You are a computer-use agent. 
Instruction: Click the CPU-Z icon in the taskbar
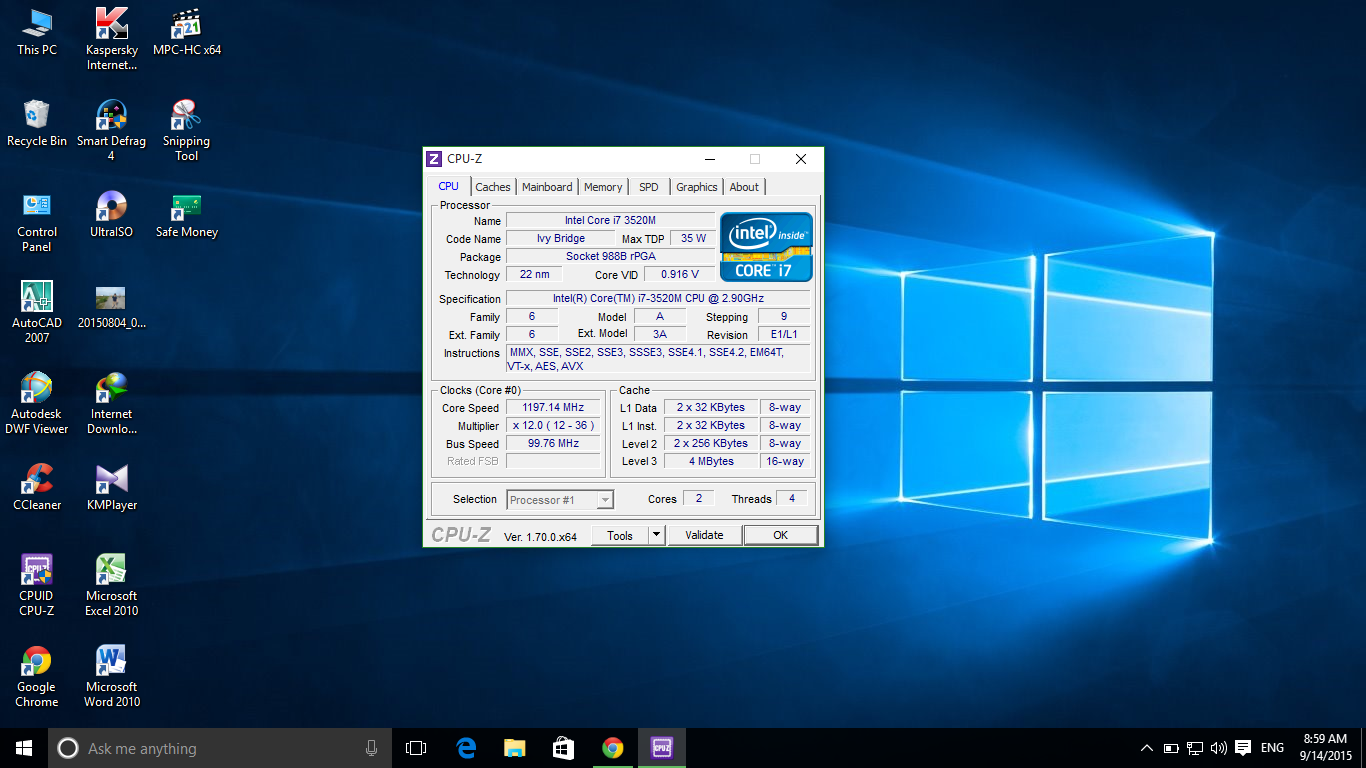(661, 748)
